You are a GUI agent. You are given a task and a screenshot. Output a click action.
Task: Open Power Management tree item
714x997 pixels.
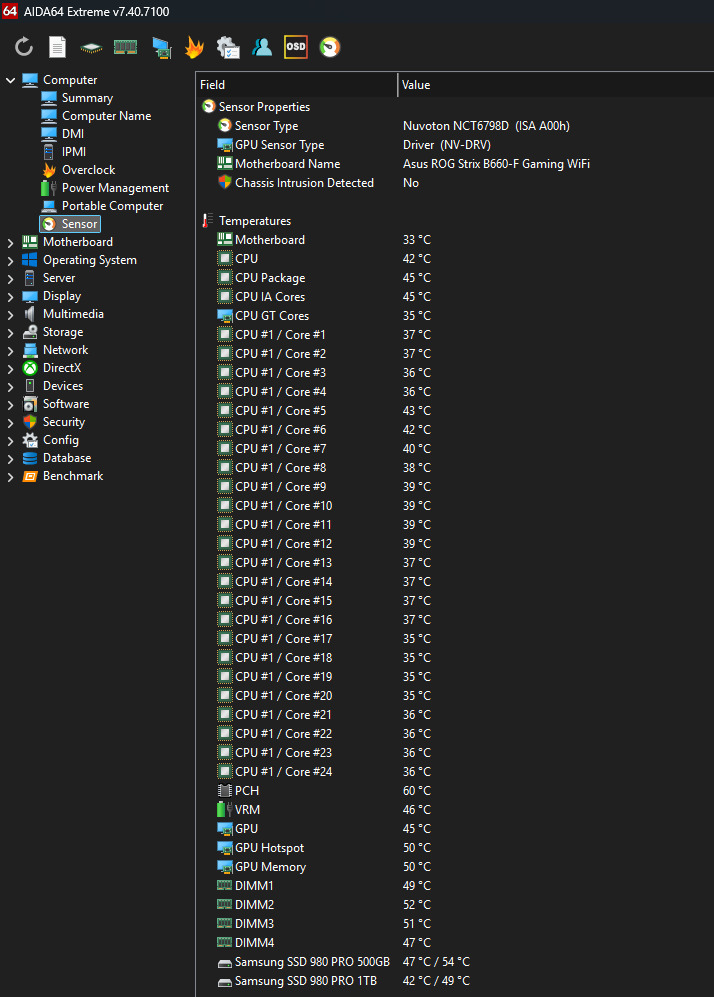click(115, 188)
